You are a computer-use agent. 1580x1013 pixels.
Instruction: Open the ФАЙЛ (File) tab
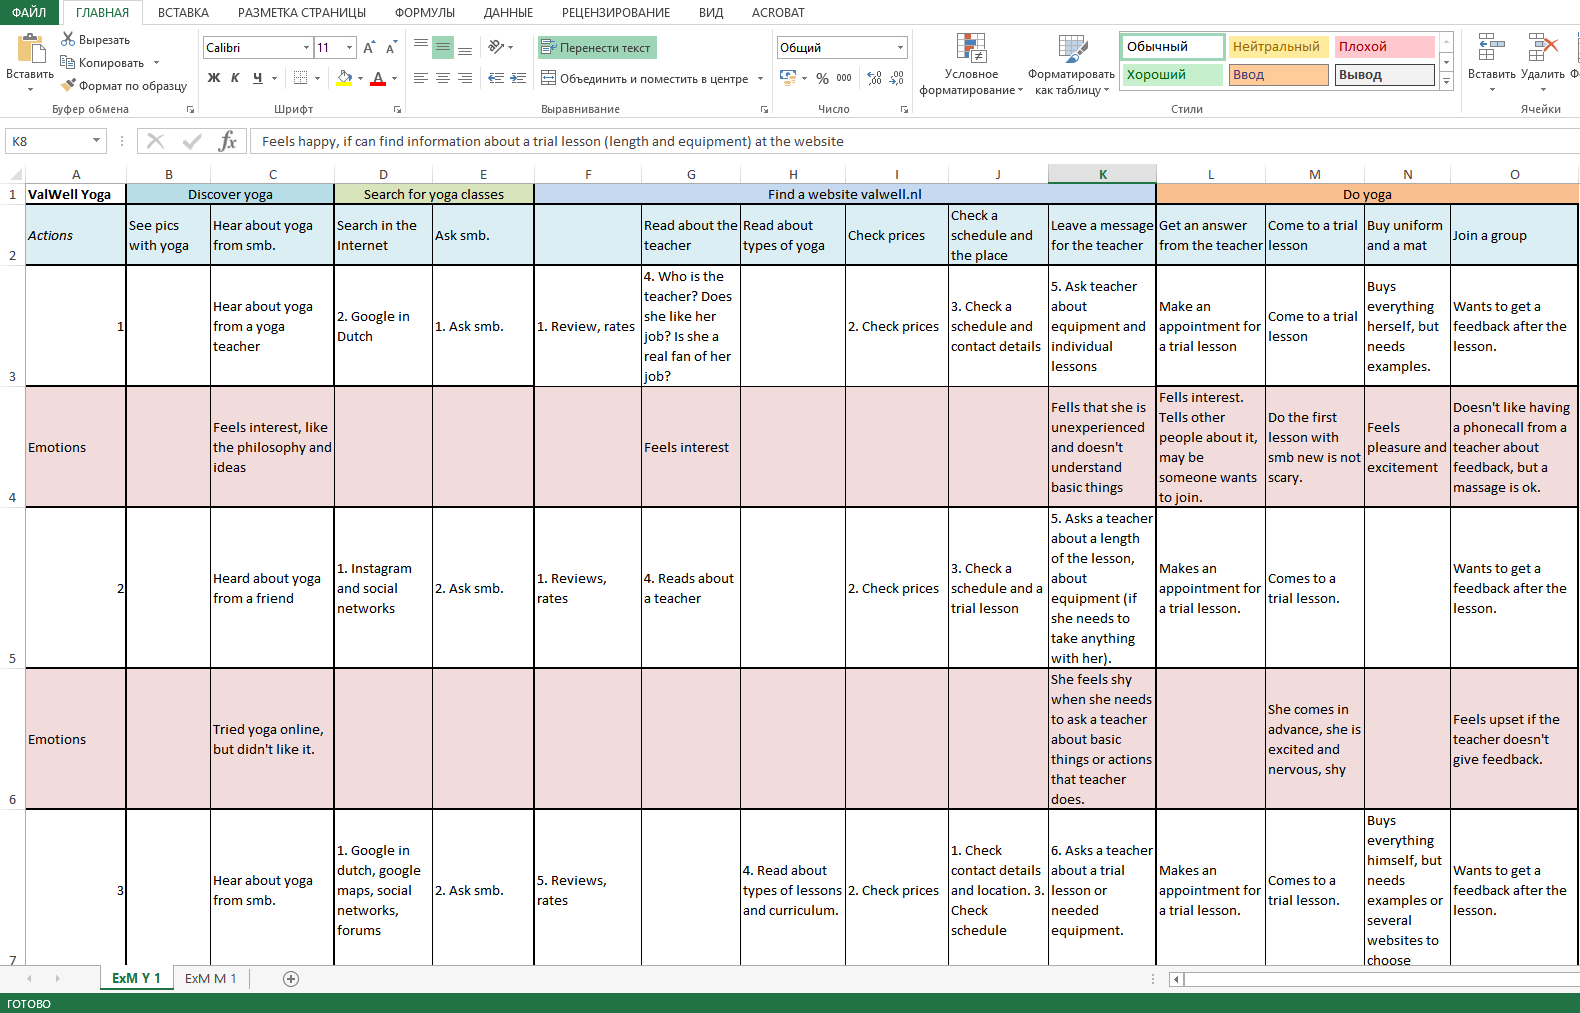point(29,12)
